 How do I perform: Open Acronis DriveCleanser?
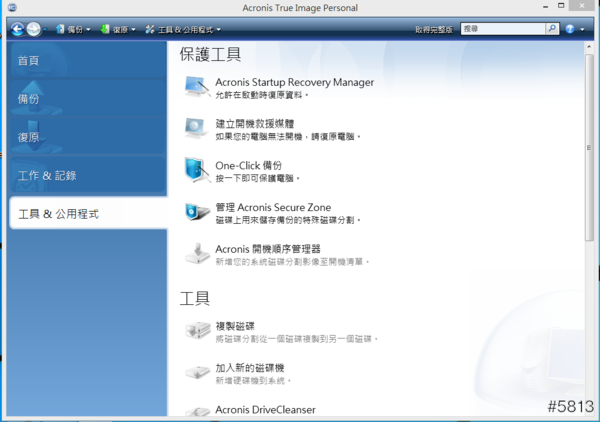(266, 410)
